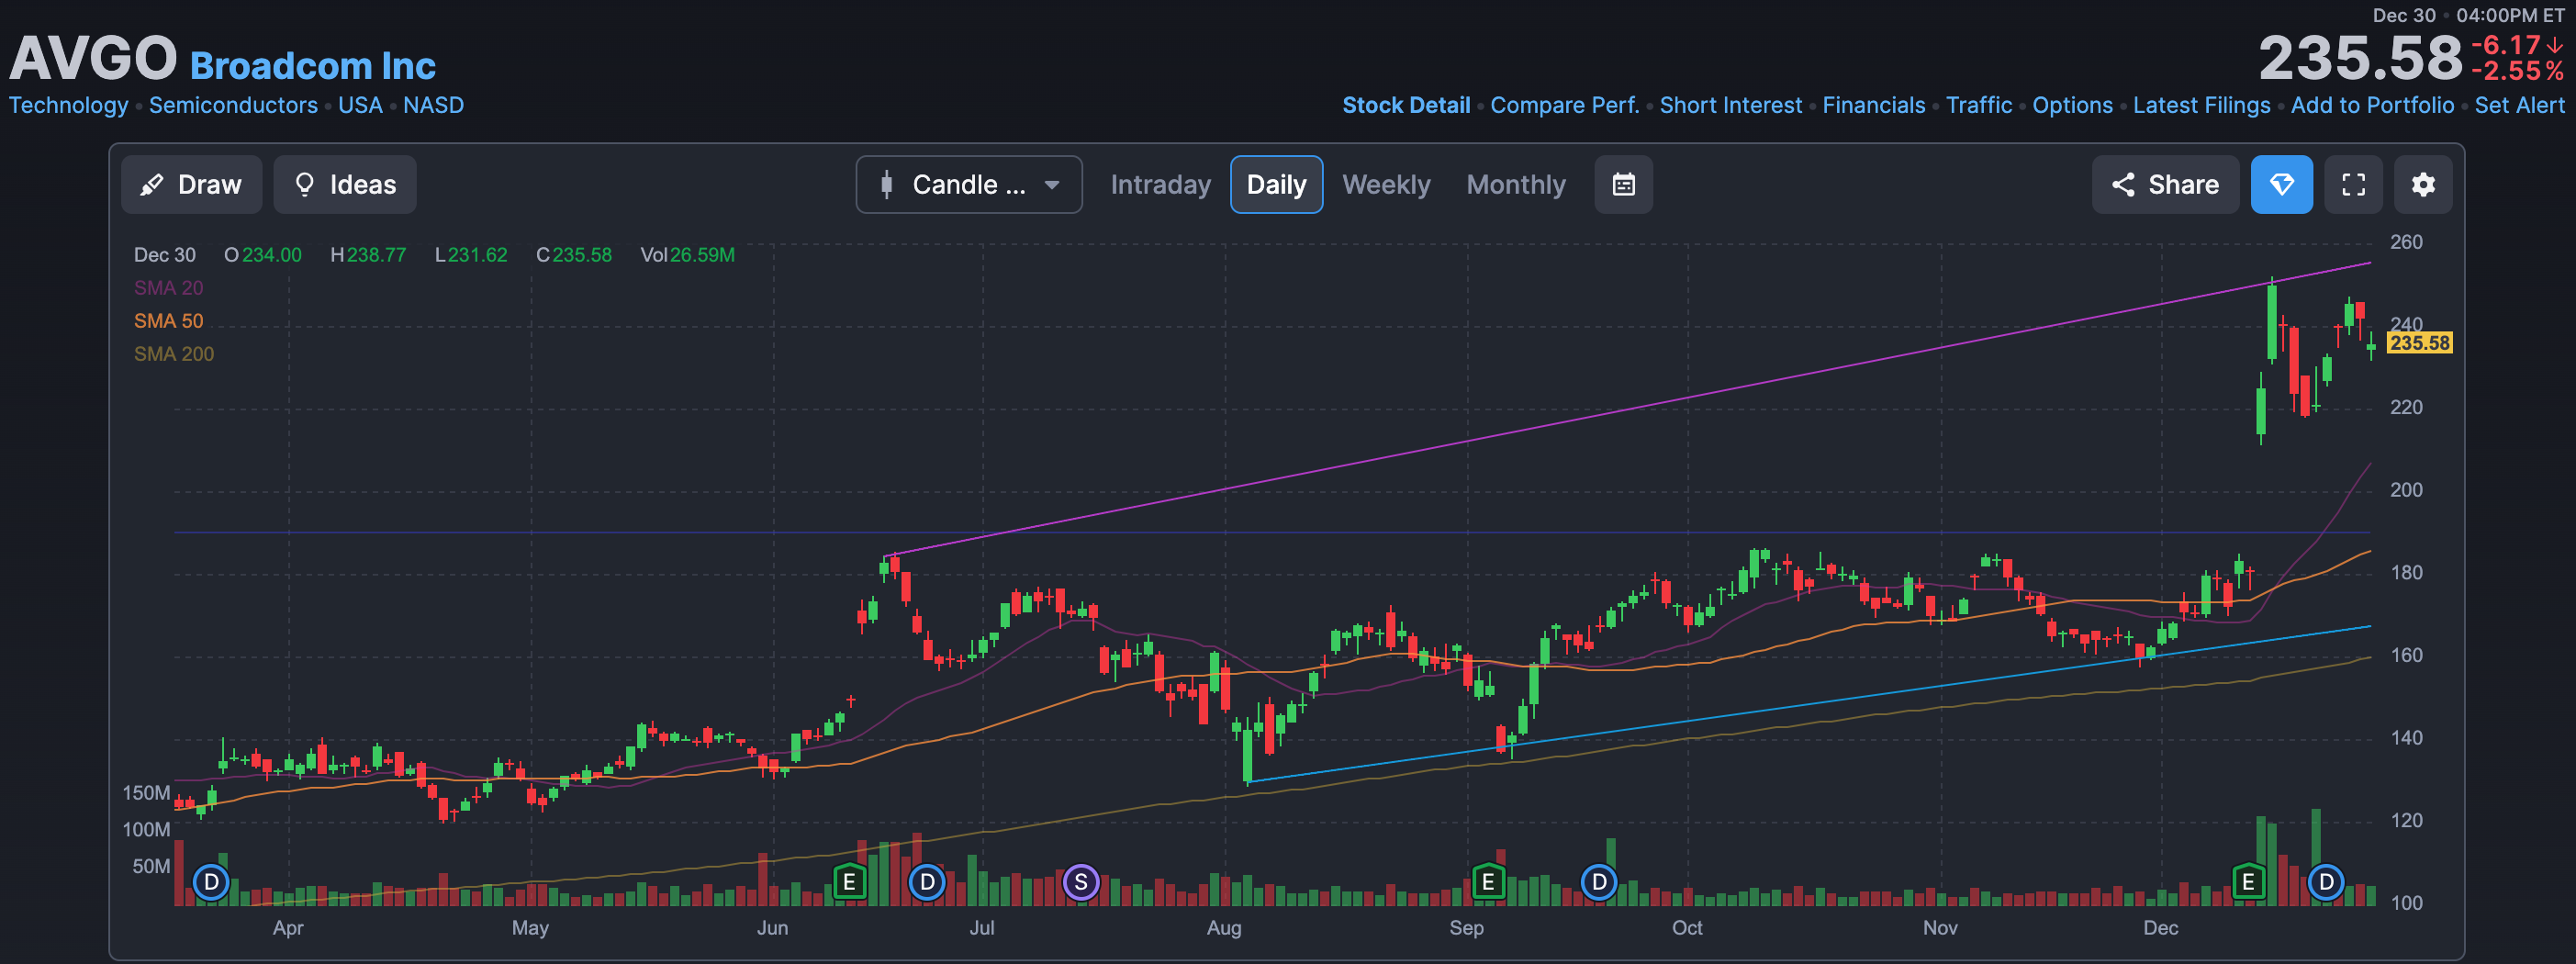The width and height of the screenshot is (2576, 964).
Task: Click the dividend marker in late June
Action: 927,882
